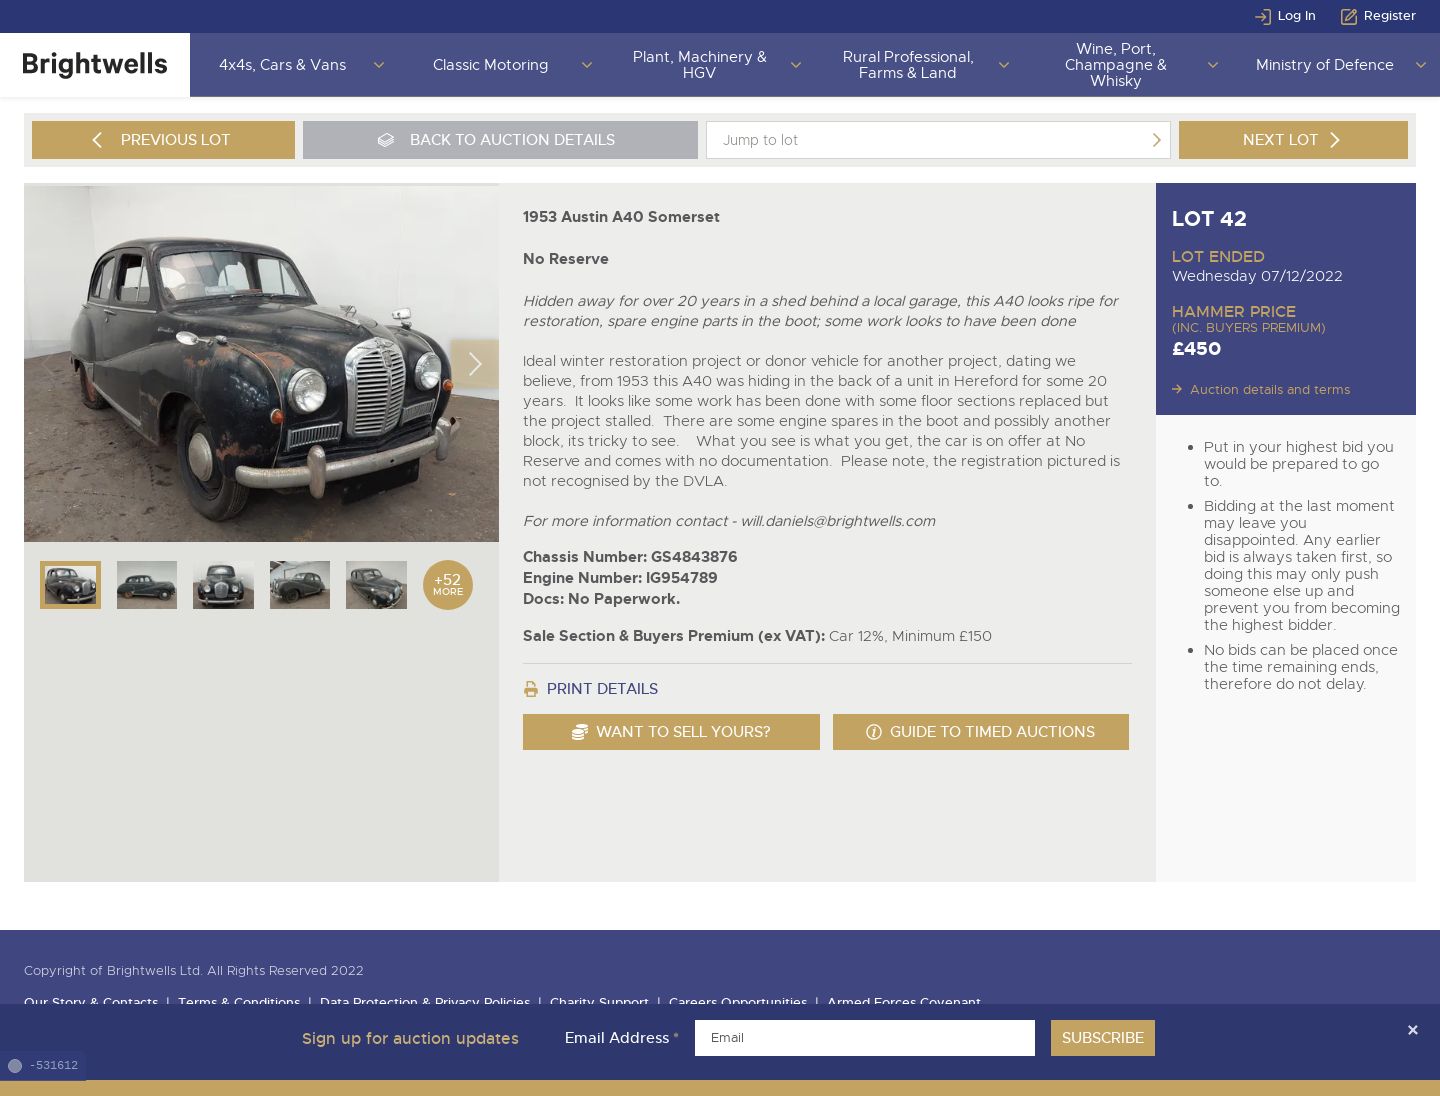1440x1096 pixels.
Task: Open the Ministry of Defence menu
Action: 1325,65
